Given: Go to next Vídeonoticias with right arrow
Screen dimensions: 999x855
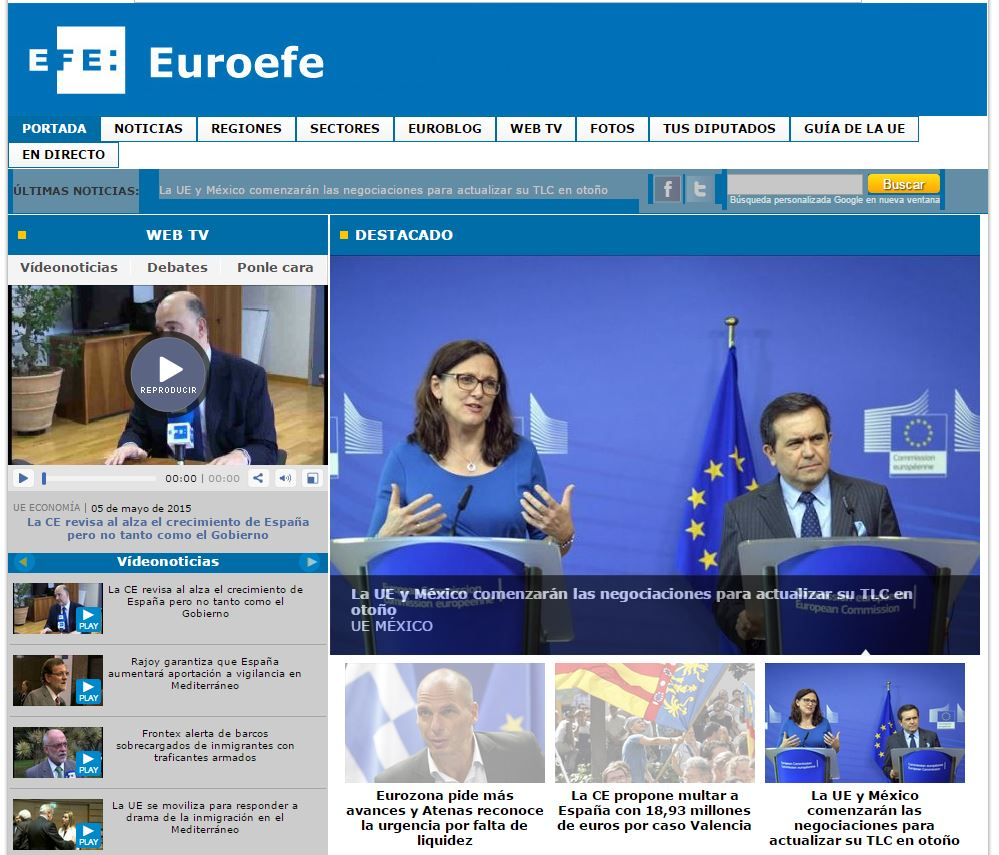Looking at the screenshot, I should coord(312,562).
